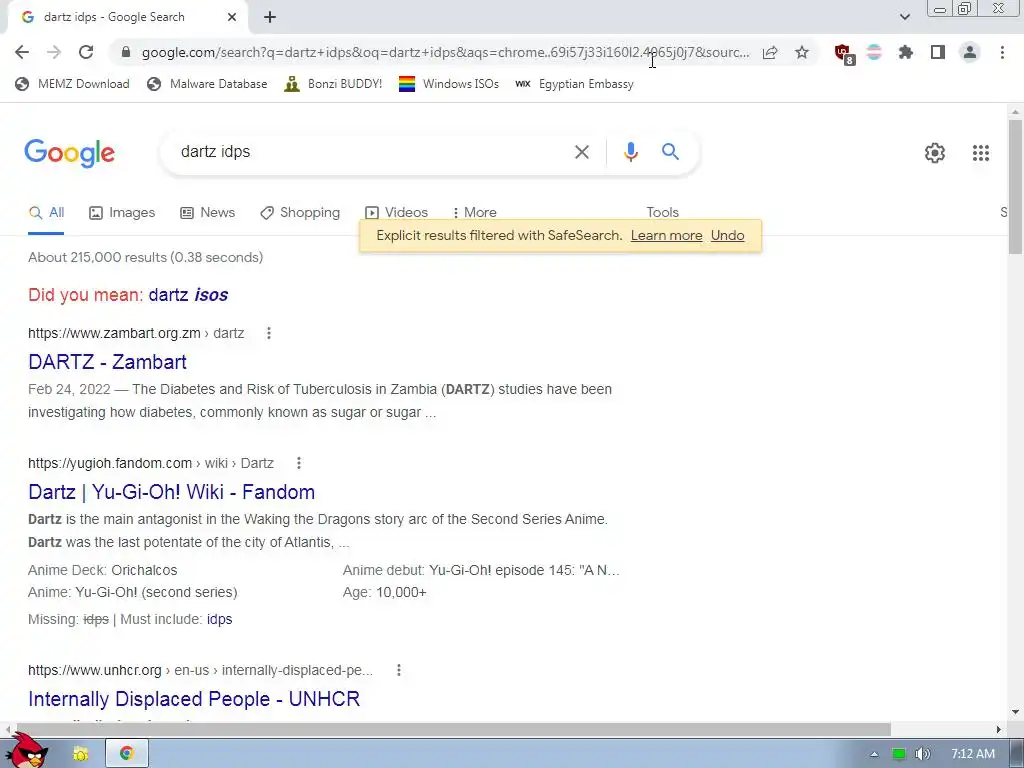Open options for UNHCR result
Screen dimensions: 1024x768
[398, 670]
